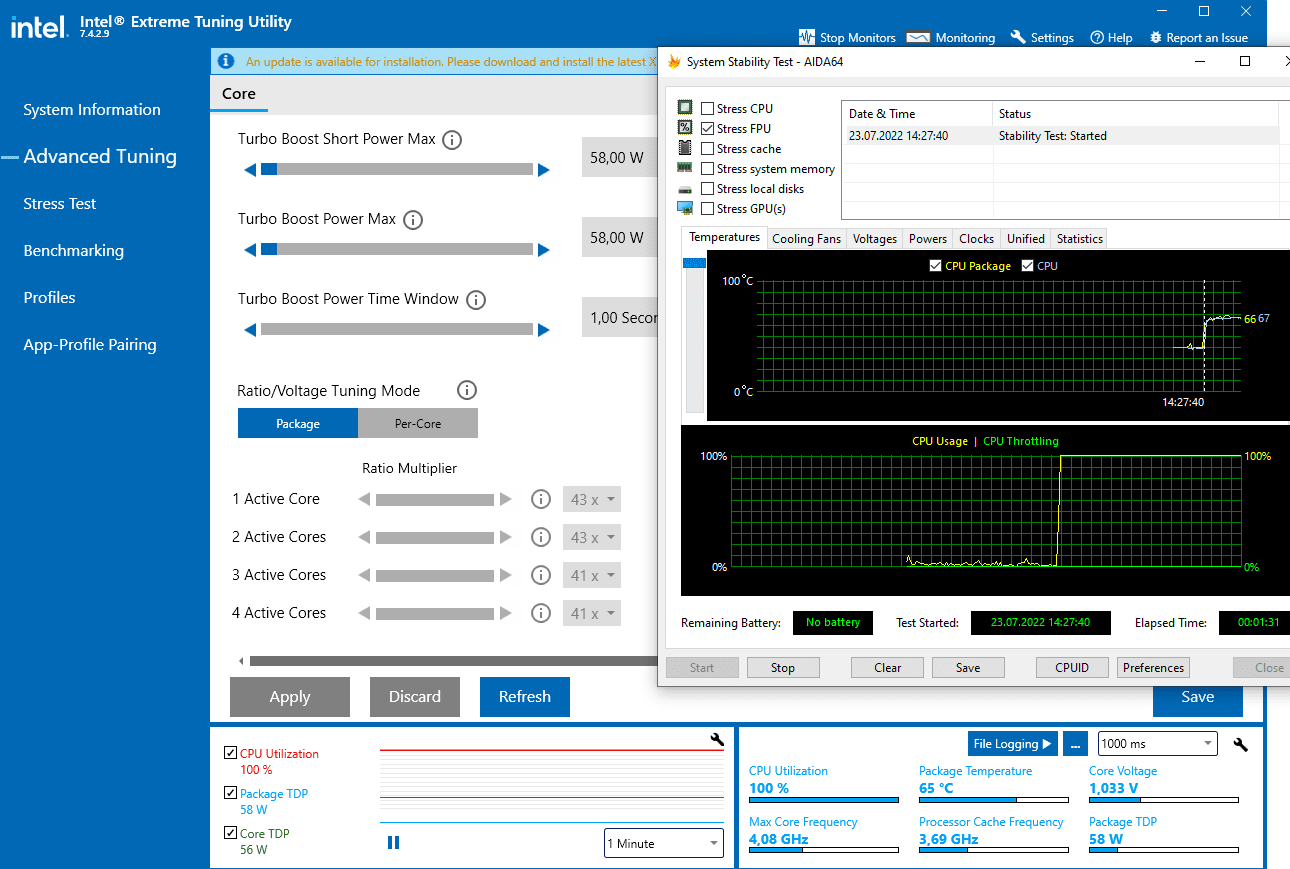Image resolution: width=1290 pixels, height=869 pixels.
Task: Open Preferences in AIDA64
Action: (x=1153, y=668)
